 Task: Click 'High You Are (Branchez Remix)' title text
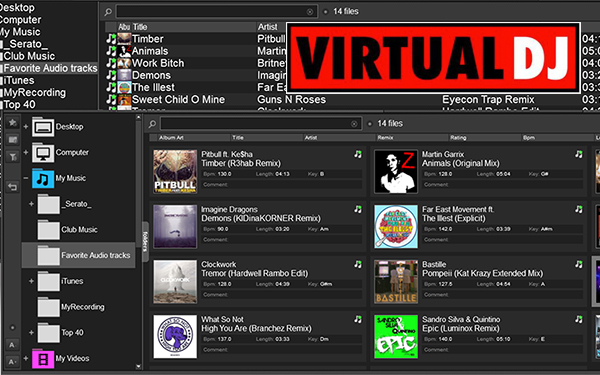[x=256, y=329]
